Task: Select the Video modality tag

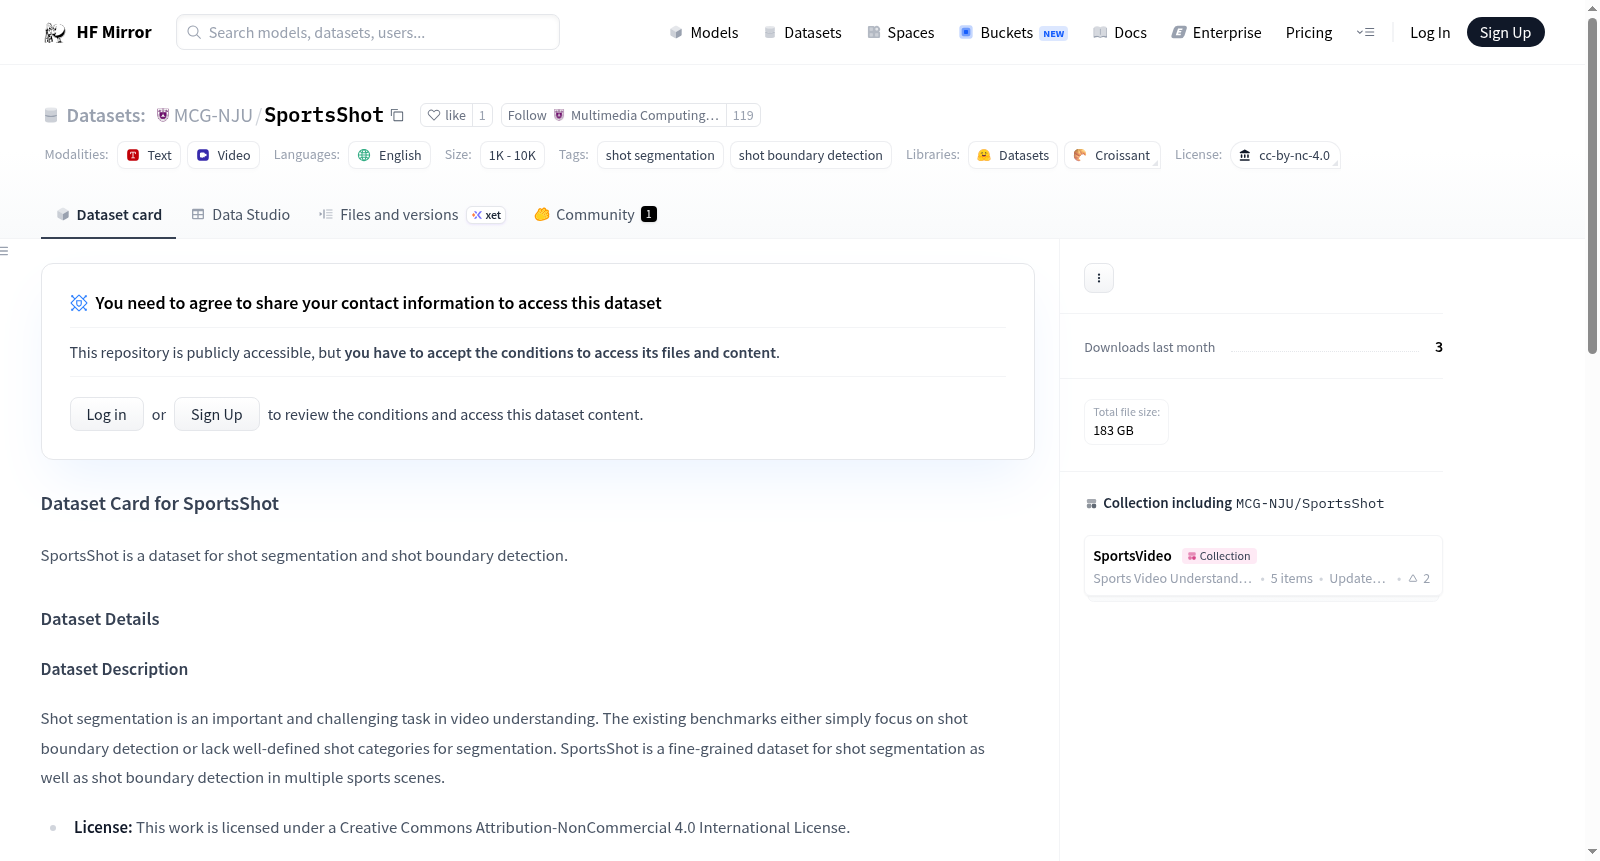Action: 223,155
